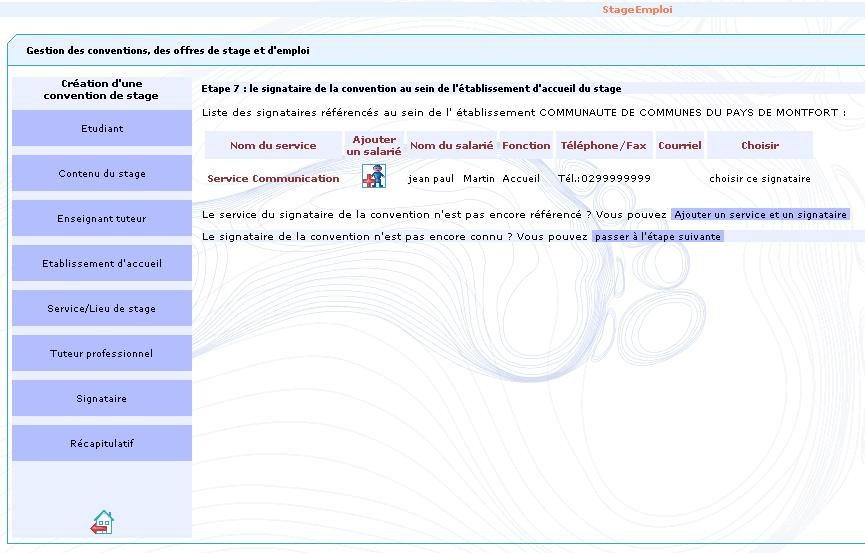Click the home return icon
Screen dimensions: 865x553
point(102,522)
